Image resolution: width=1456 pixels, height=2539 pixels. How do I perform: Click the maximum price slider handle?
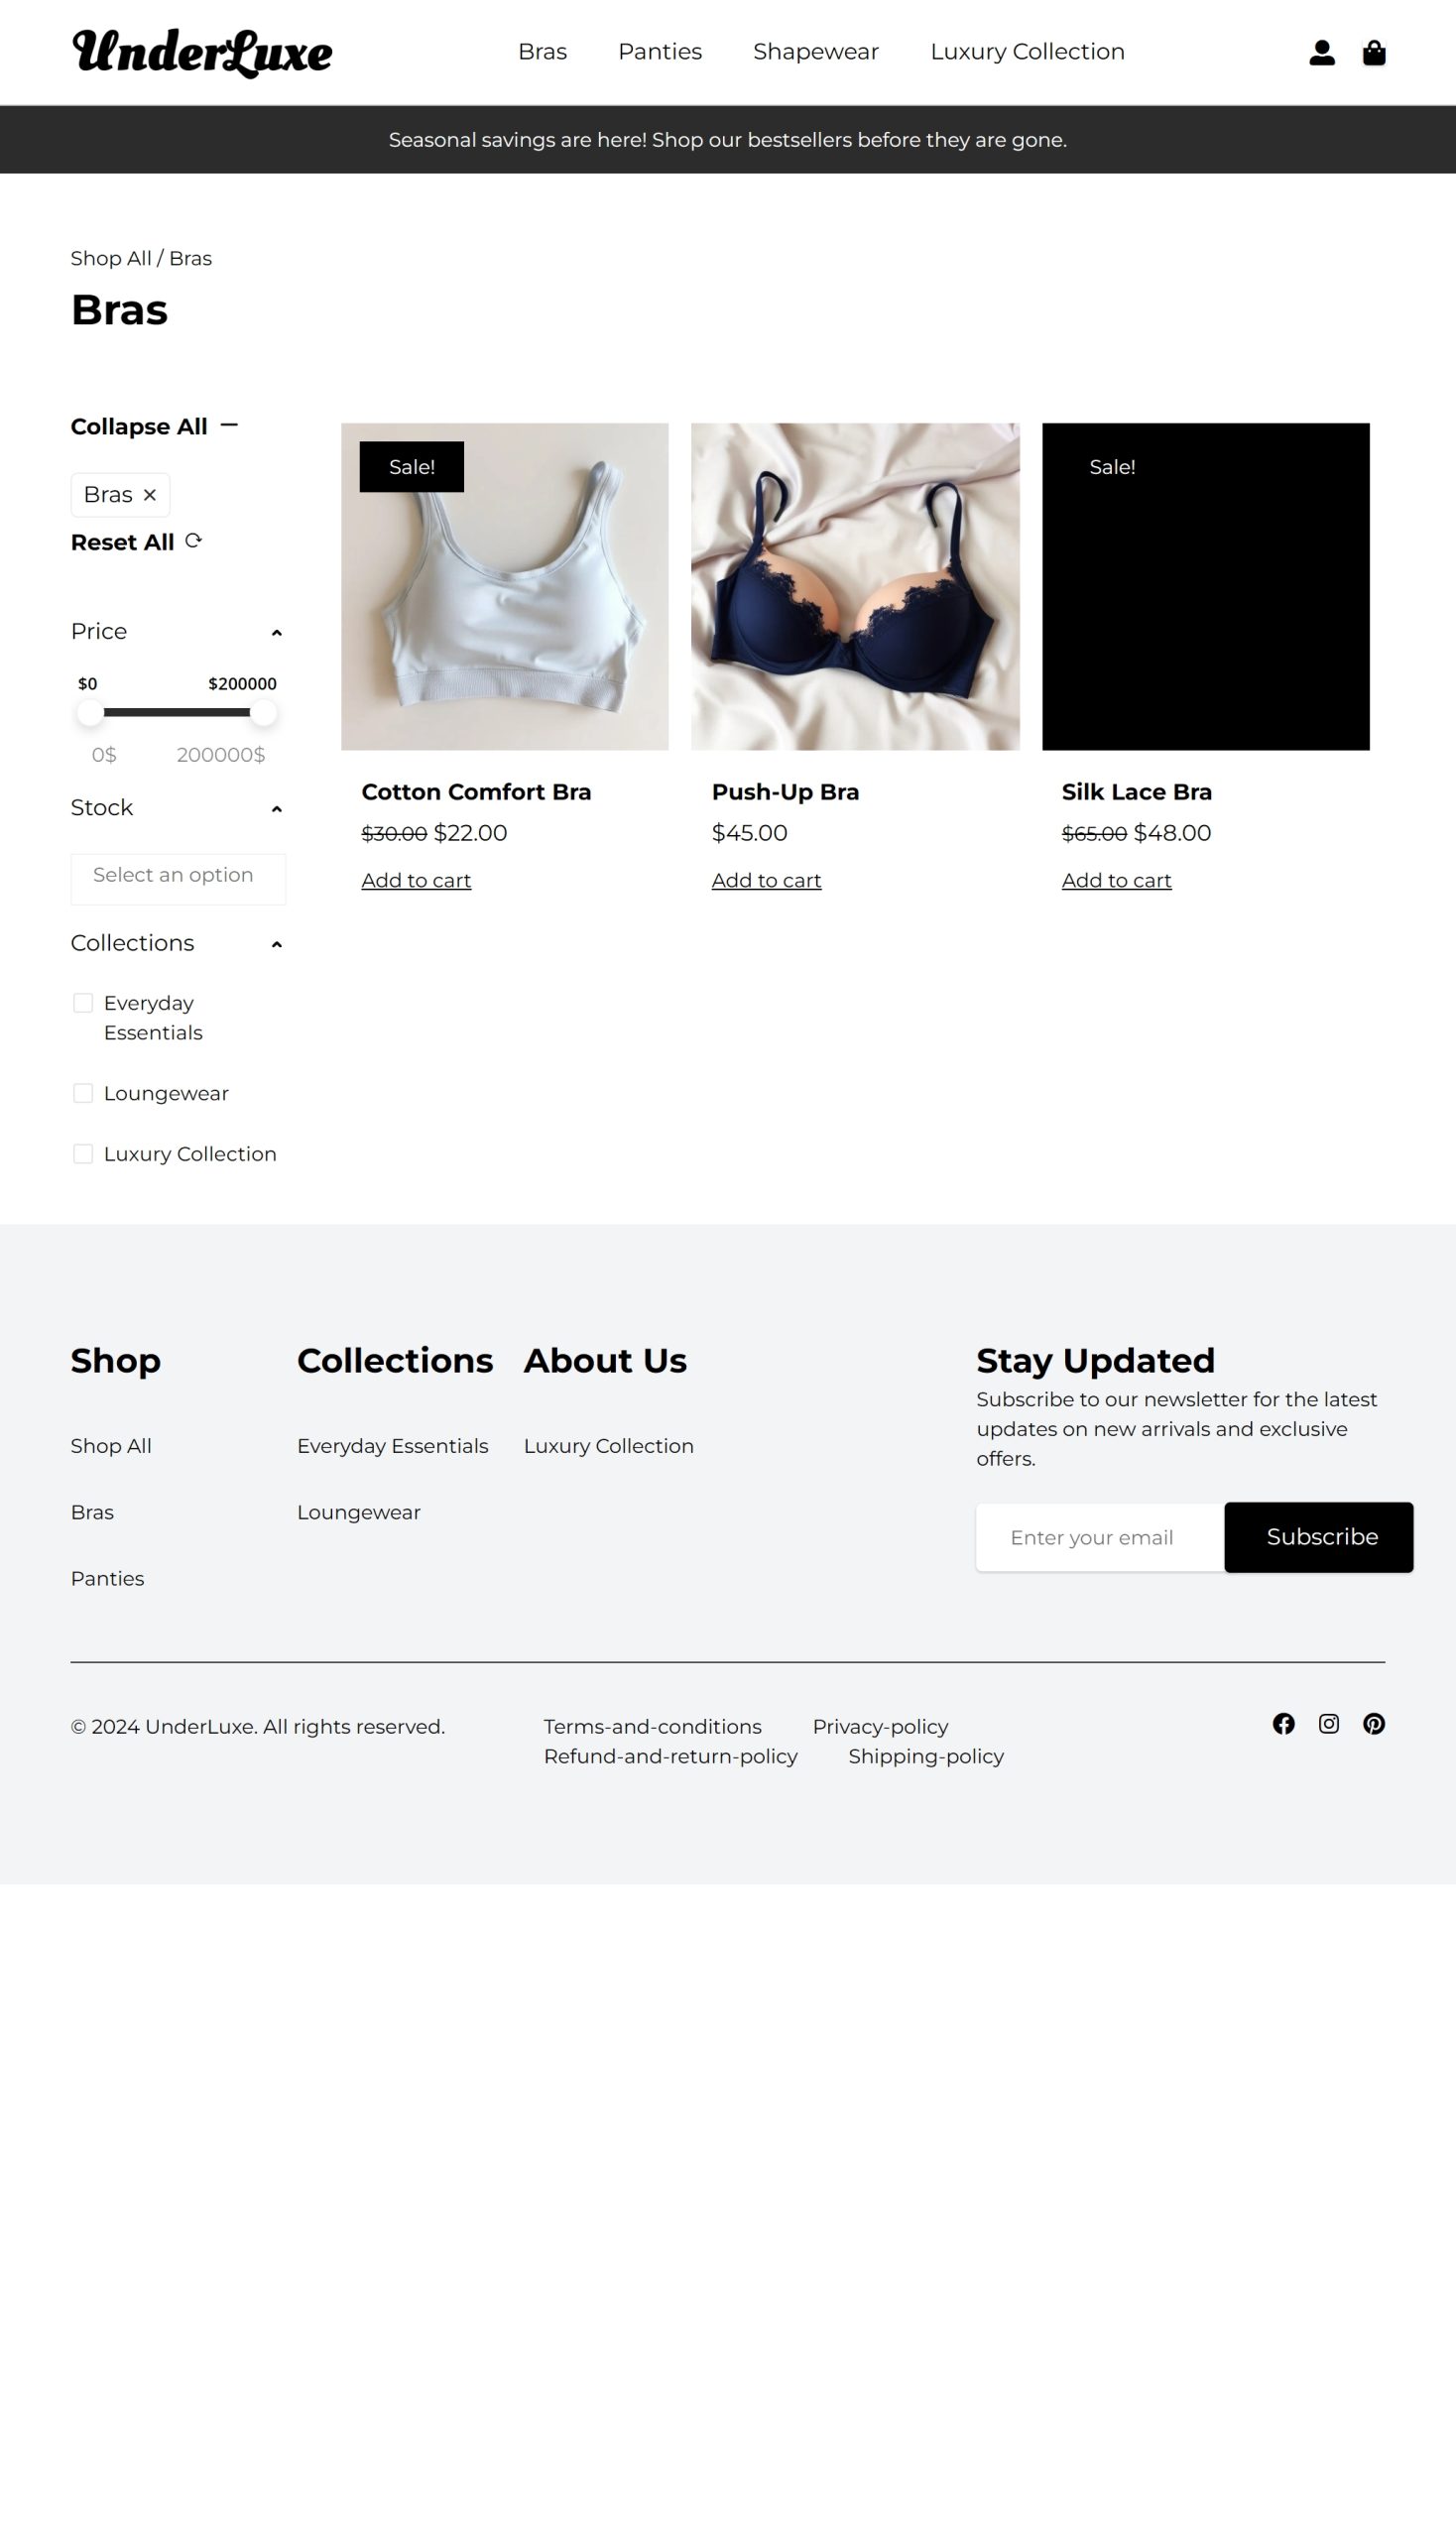click(x=263, y=712)
